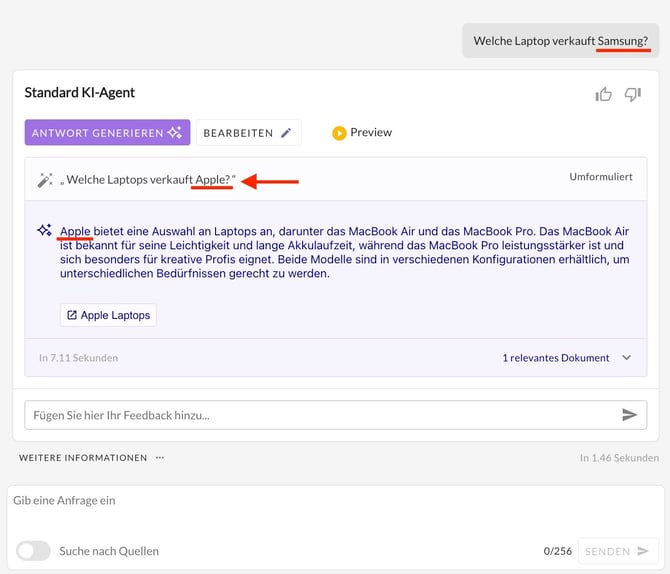Viewport: 670px width, 574px height.
Task: Focus the Gib eine Anfrage ein field
Action: point(330,500)
